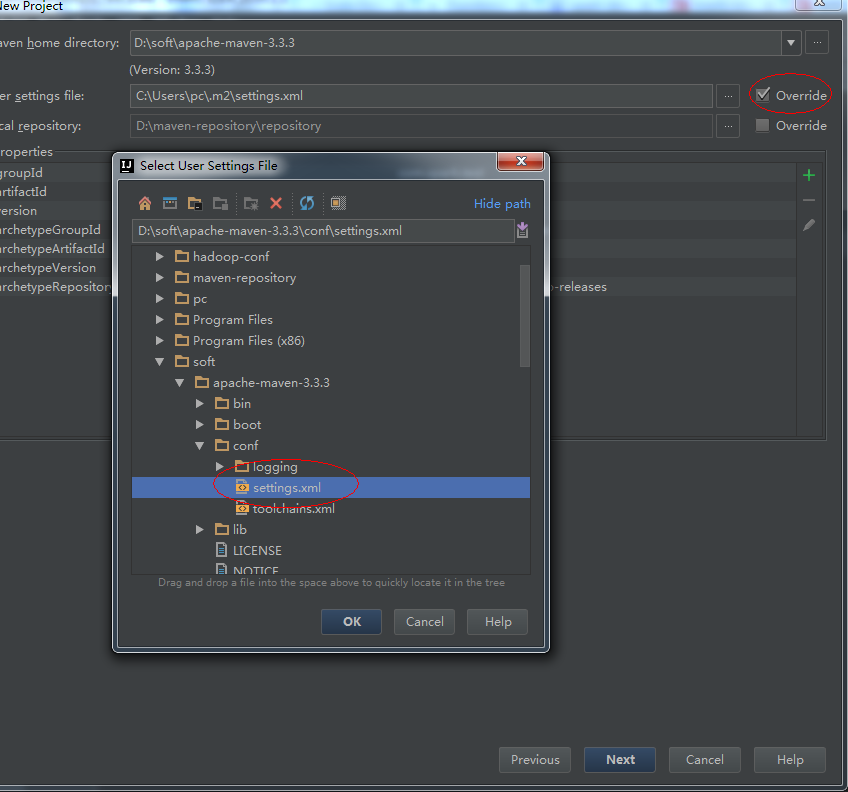Expand the hadoop-conf folder
The height and width of the screenshot is (792, 848).
(x=160, y=256)
